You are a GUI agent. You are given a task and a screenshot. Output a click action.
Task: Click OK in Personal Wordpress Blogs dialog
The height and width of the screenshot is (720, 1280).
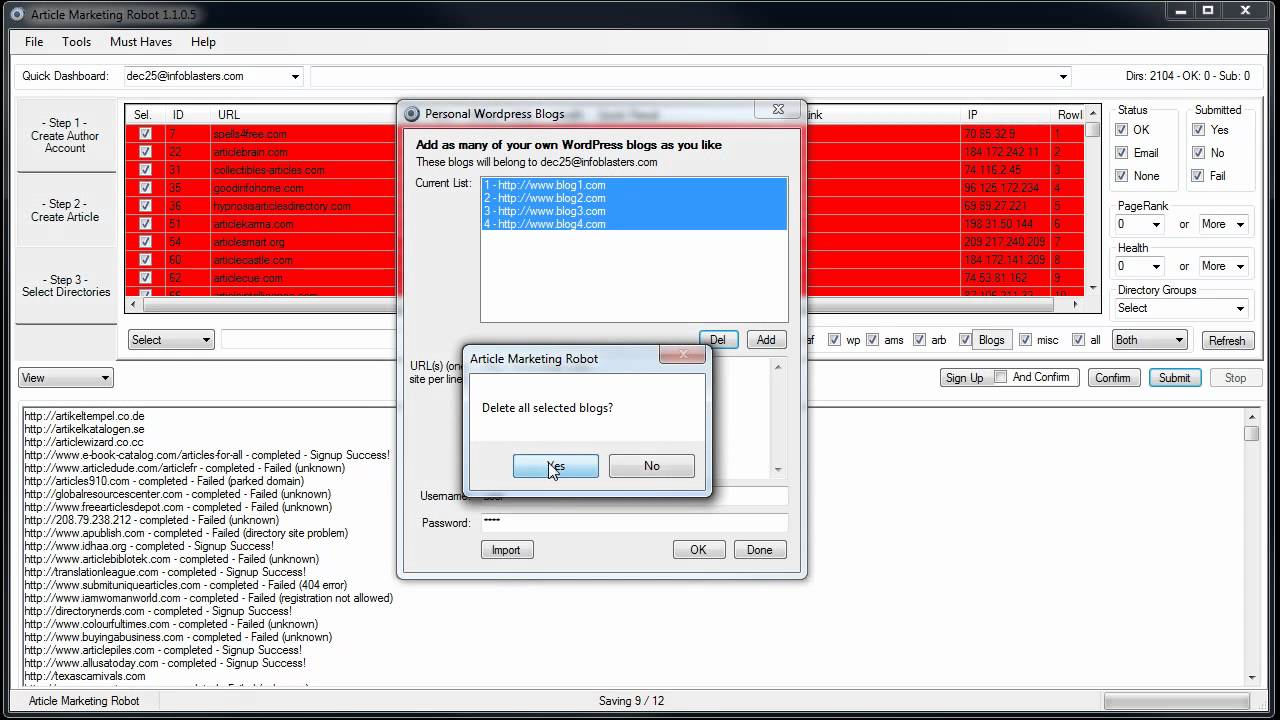pos(698,550)
